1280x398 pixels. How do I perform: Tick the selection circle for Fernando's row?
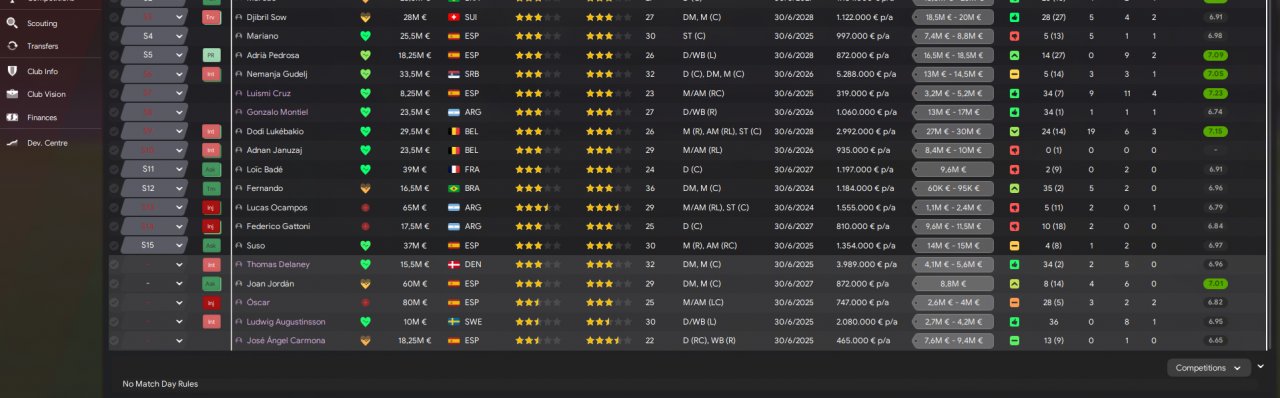click(x=114, y=188)
